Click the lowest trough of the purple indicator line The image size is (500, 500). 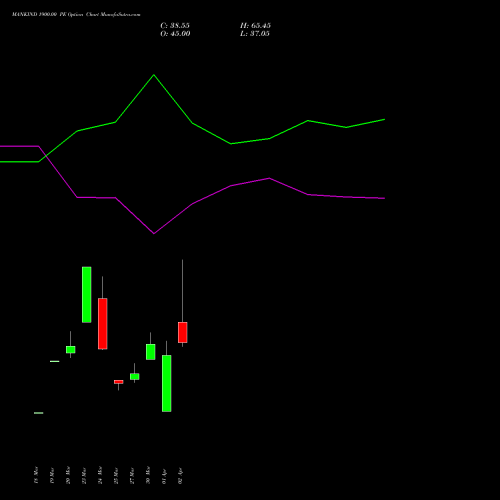[x=154, y=233]
